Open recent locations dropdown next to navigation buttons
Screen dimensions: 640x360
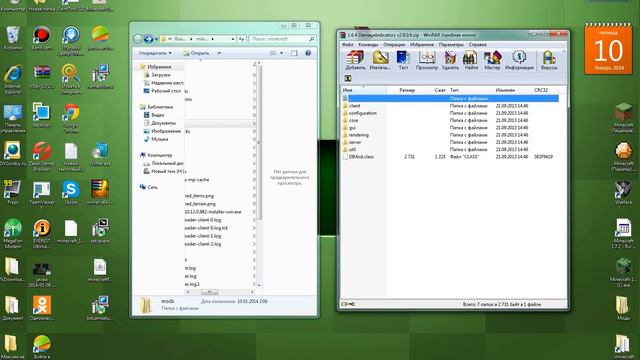pos(156,39)
